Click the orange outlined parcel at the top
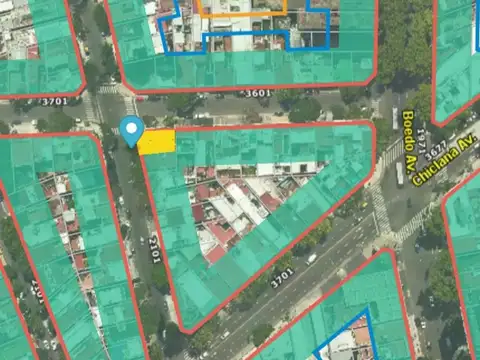Screen dimensions: 480x360 click(242, 7)
